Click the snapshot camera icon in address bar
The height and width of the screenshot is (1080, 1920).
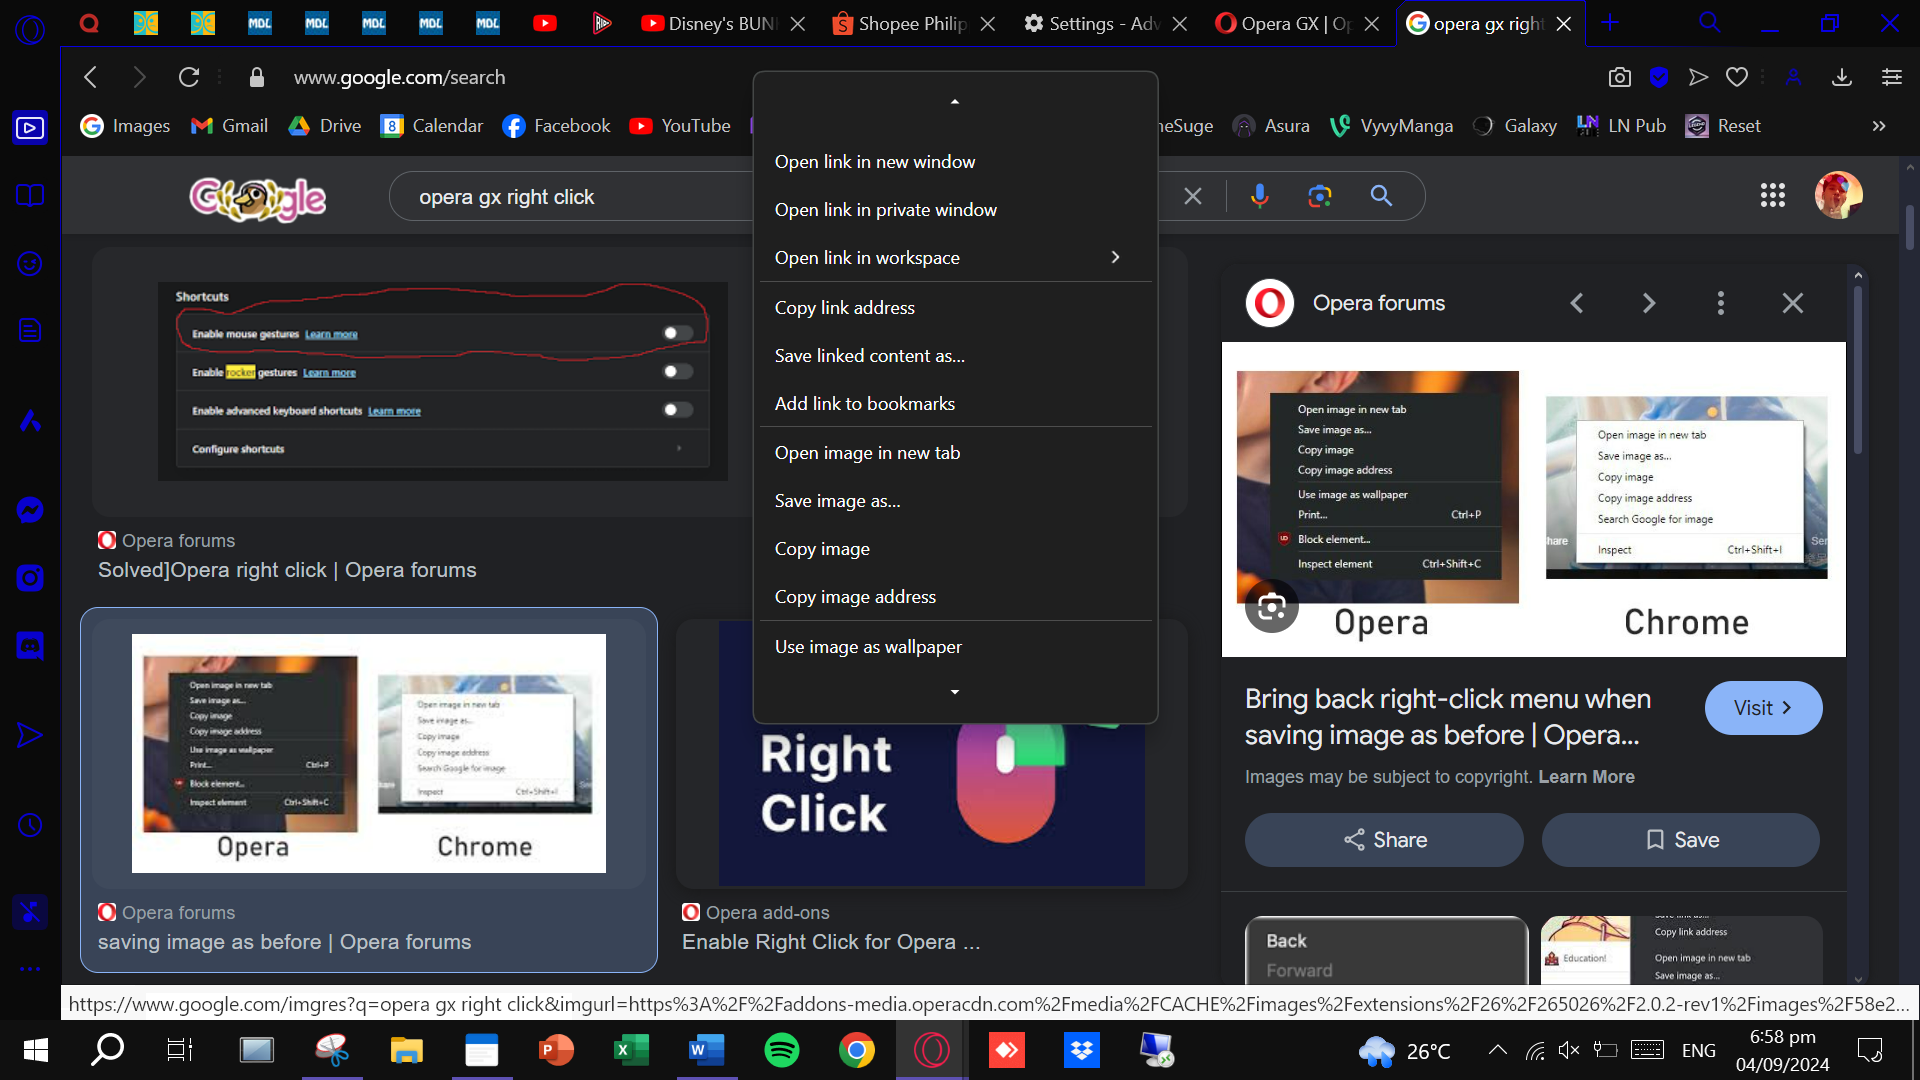point(1620,77)
